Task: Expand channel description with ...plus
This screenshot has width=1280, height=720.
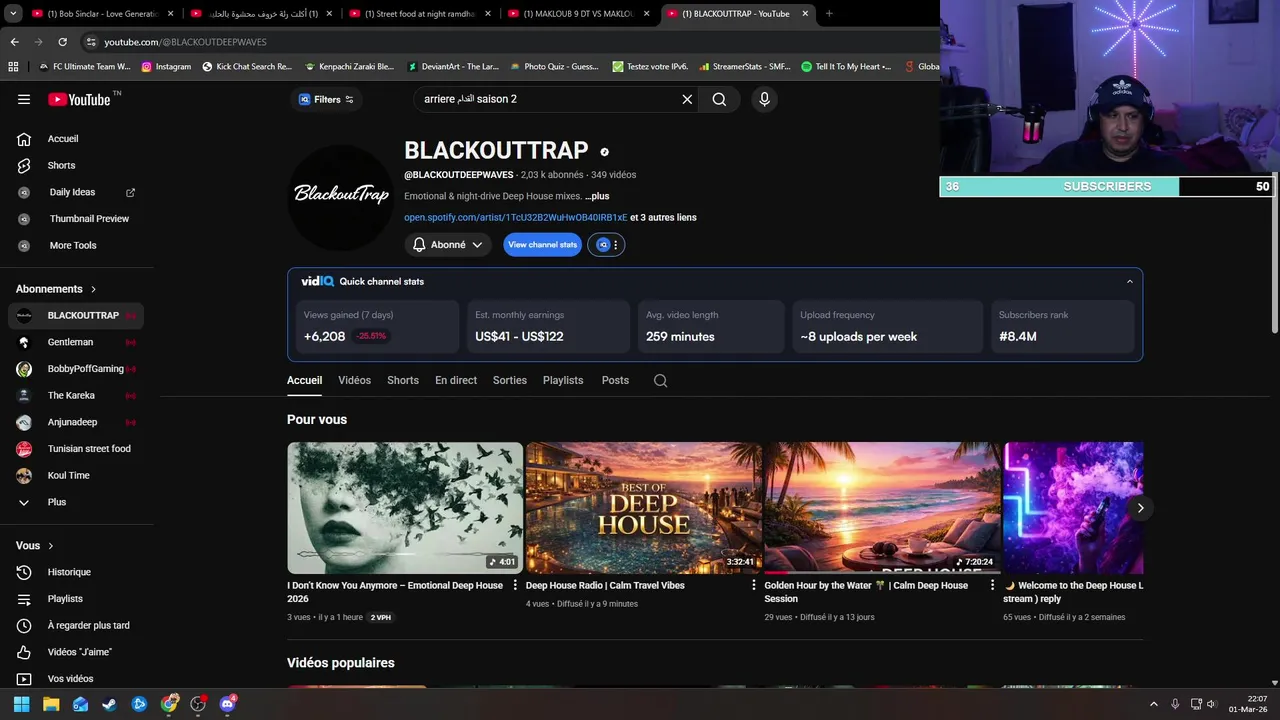Action: click(x=597, y=196)
